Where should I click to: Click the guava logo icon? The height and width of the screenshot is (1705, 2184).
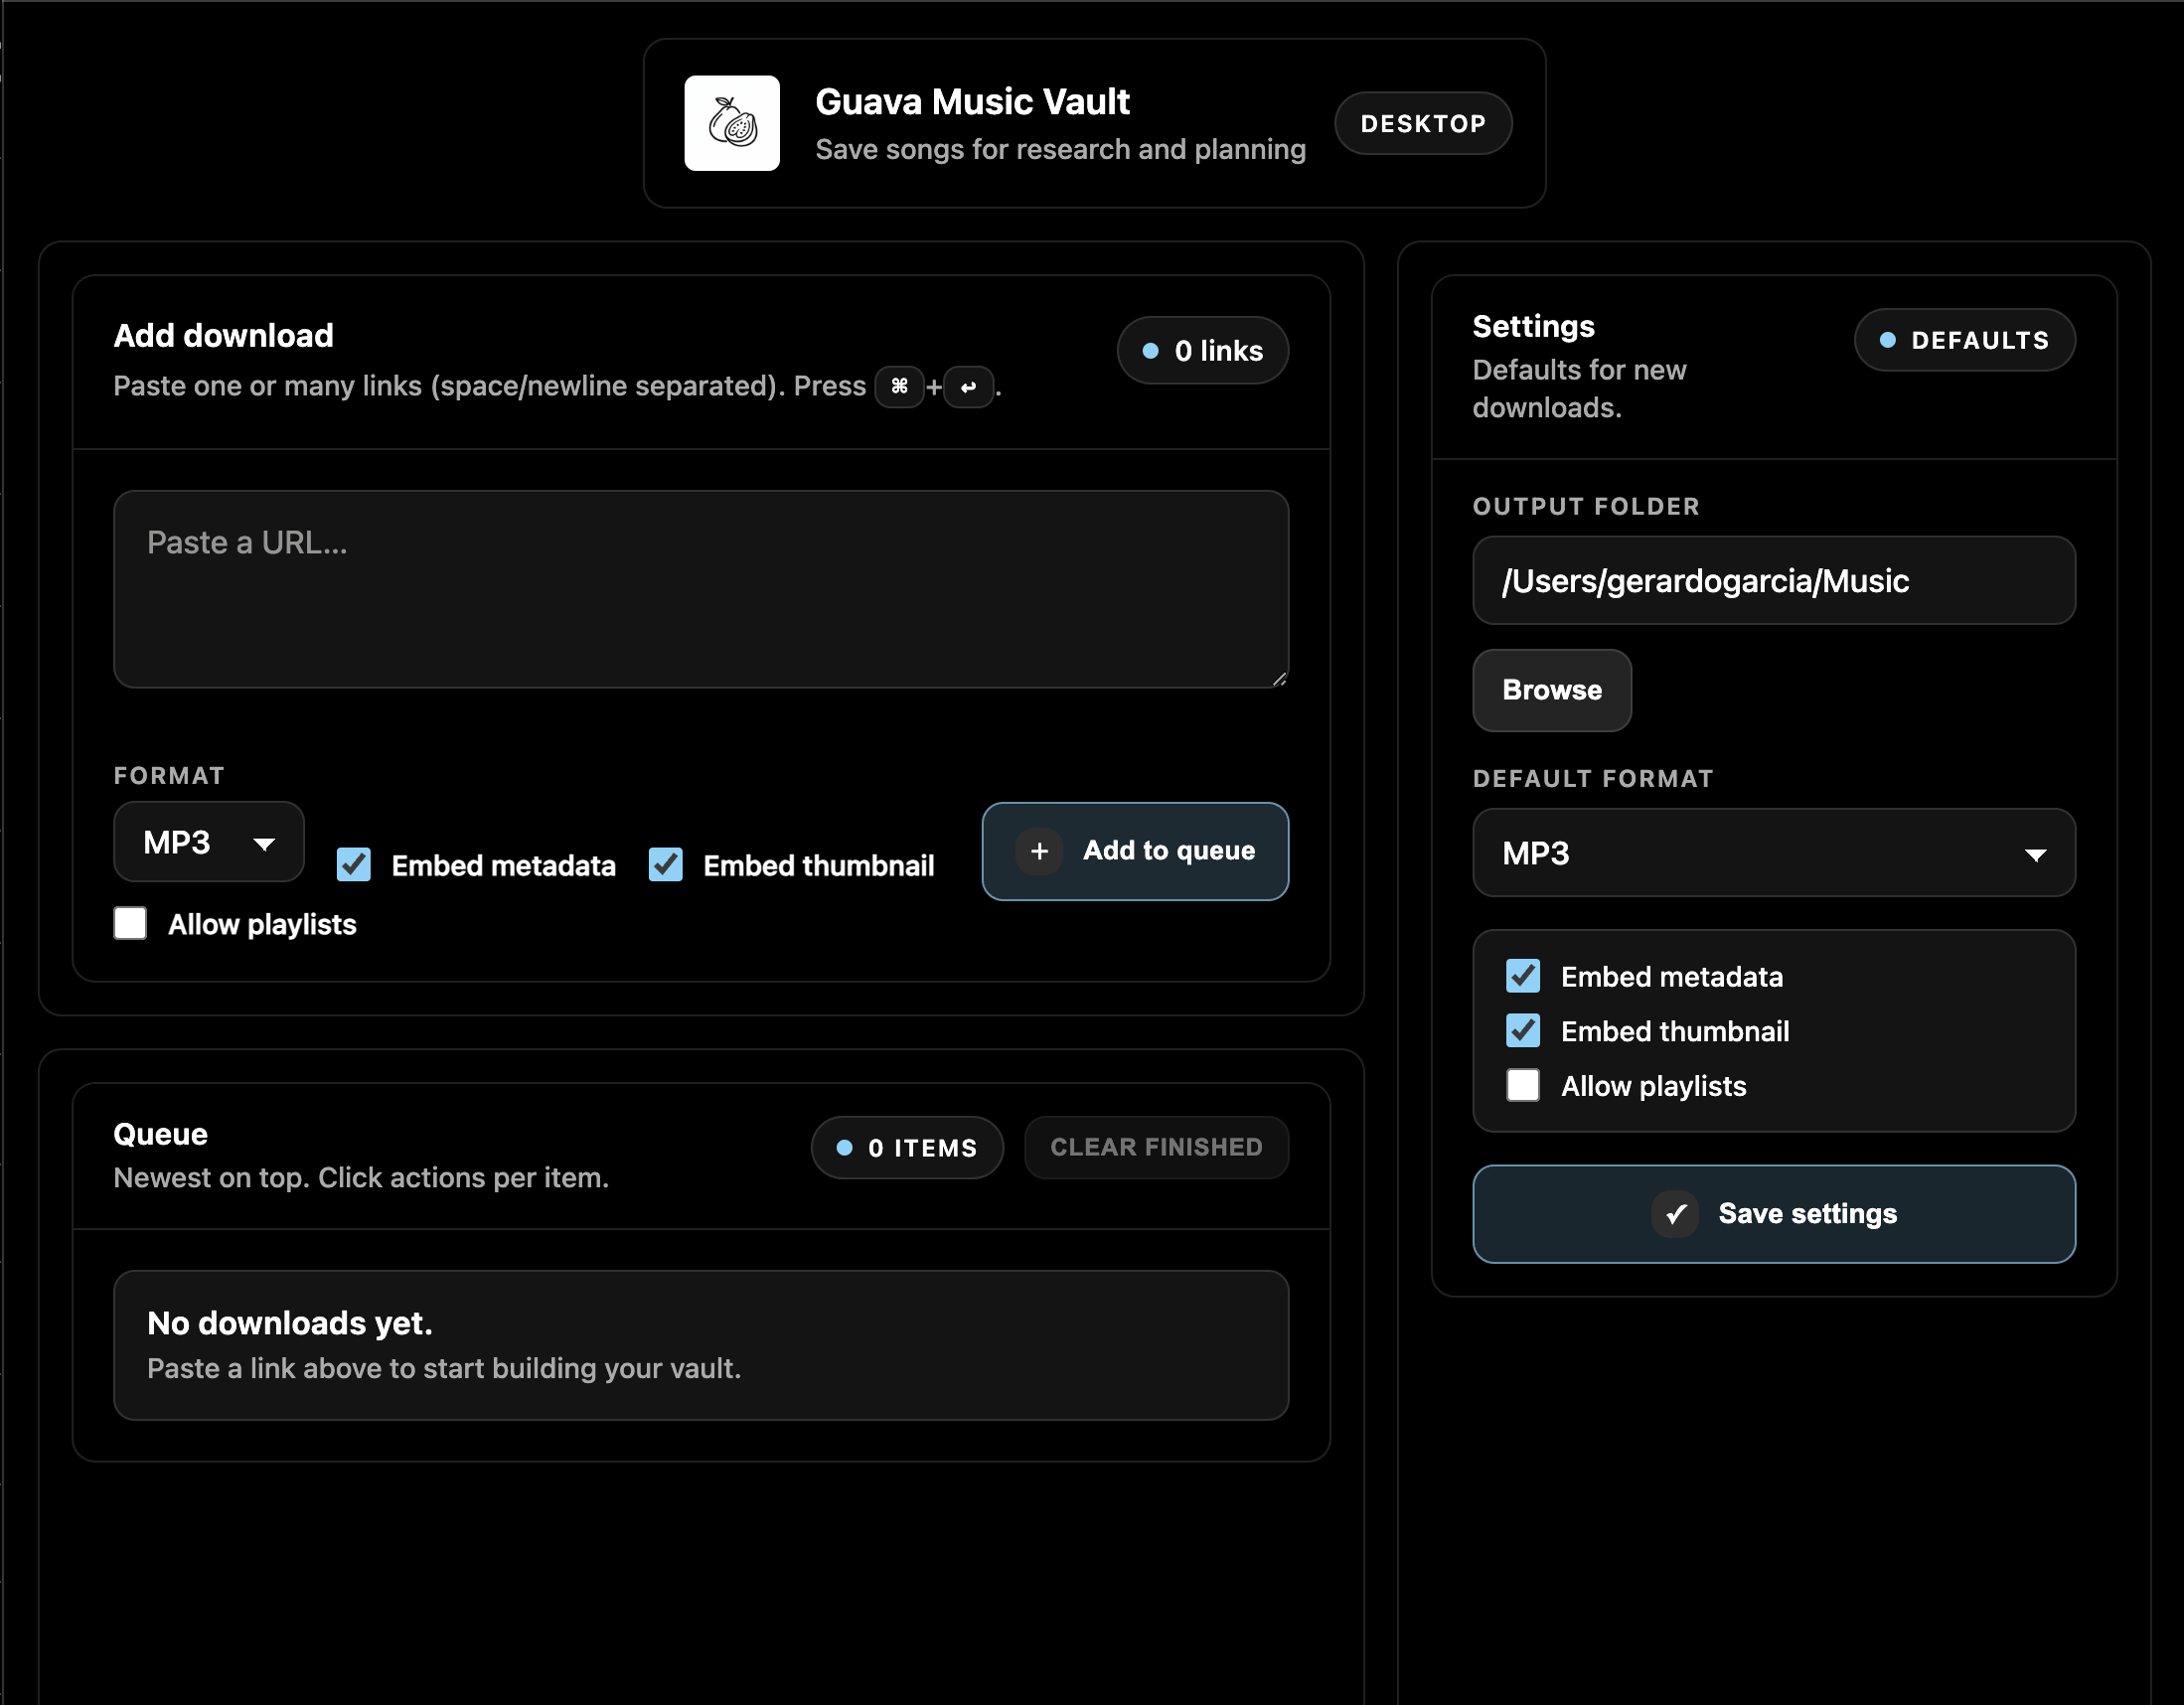(x=731, y=123)
